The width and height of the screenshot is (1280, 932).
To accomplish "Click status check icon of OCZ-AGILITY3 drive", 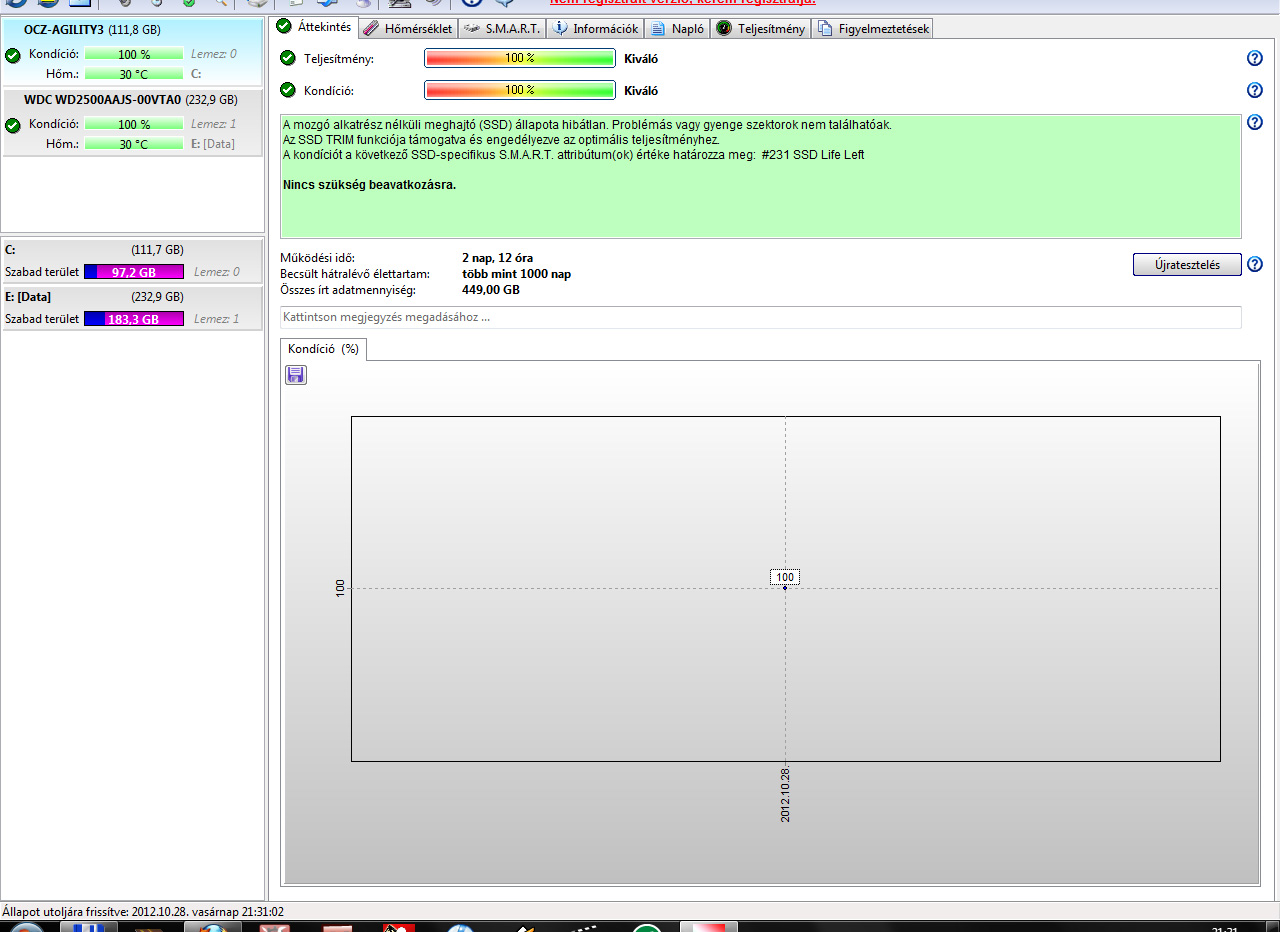I will point(12,55).
